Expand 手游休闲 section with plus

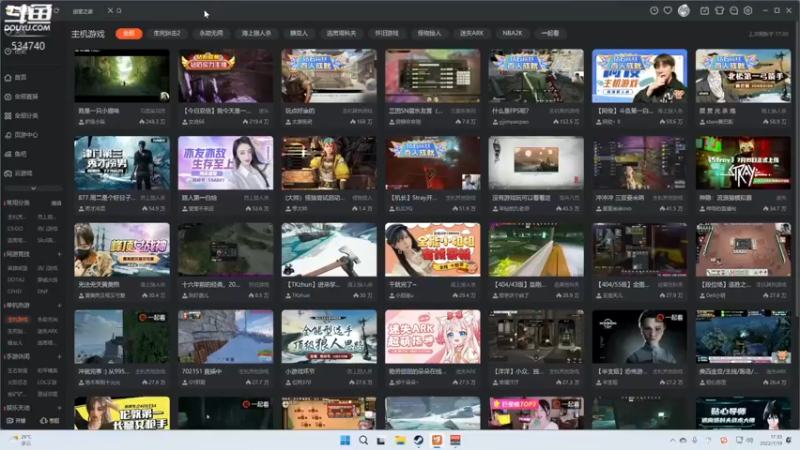coord(59,357)
